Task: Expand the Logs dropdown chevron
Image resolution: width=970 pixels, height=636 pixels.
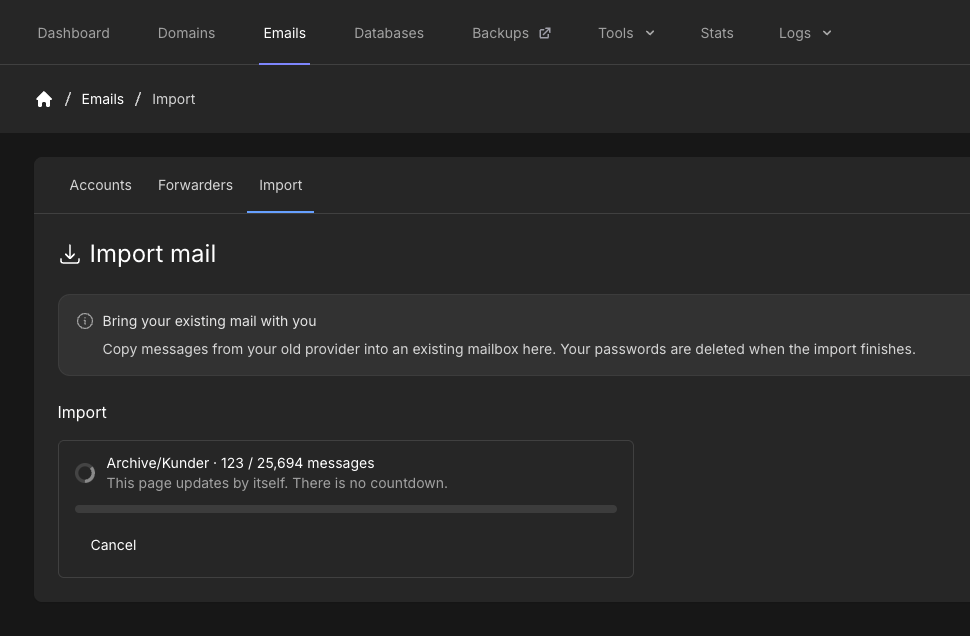Action: click(826, 33)
